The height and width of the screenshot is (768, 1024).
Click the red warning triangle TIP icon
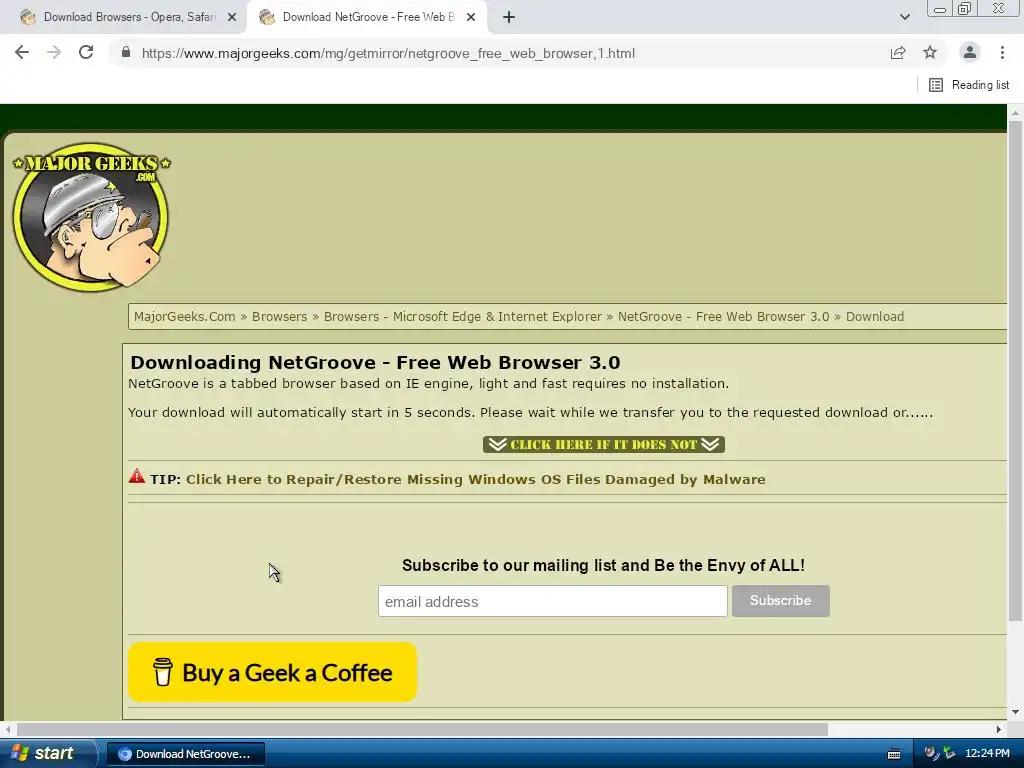[136, 476]
